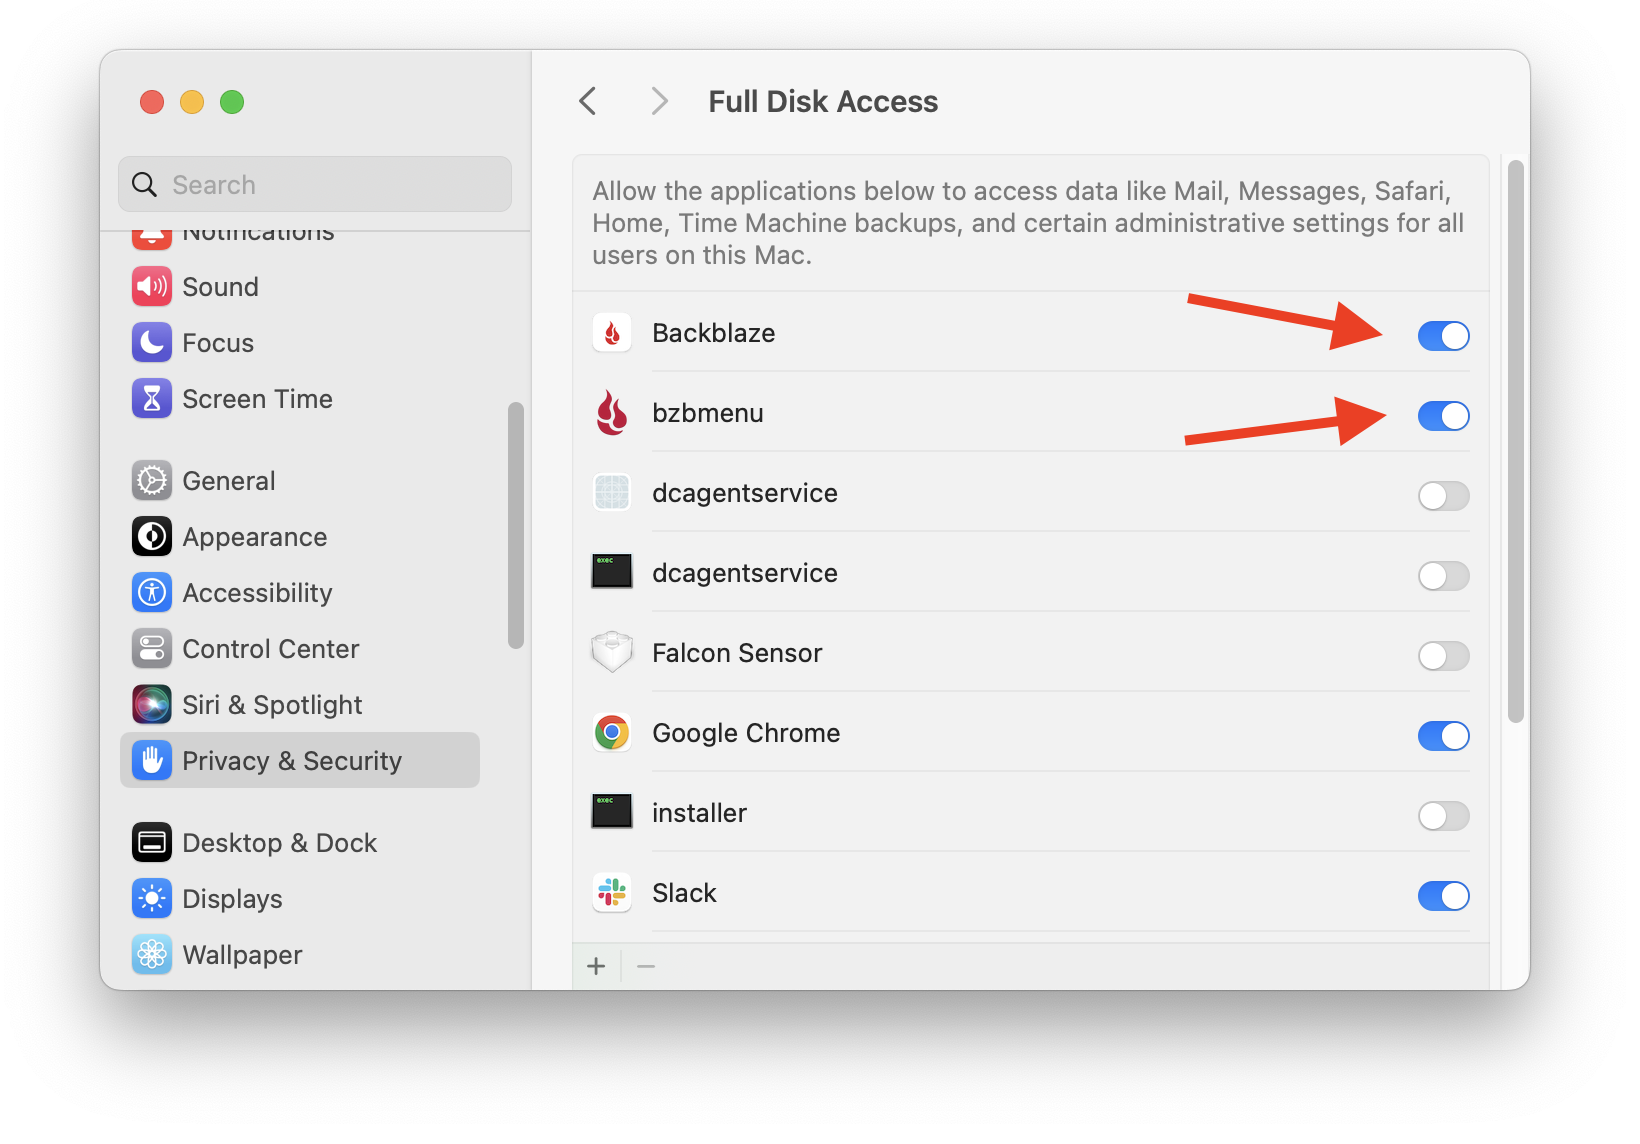Open the Sound settings pane
The width and height of the screenshot is (1640, 1144).
[300, 287]
